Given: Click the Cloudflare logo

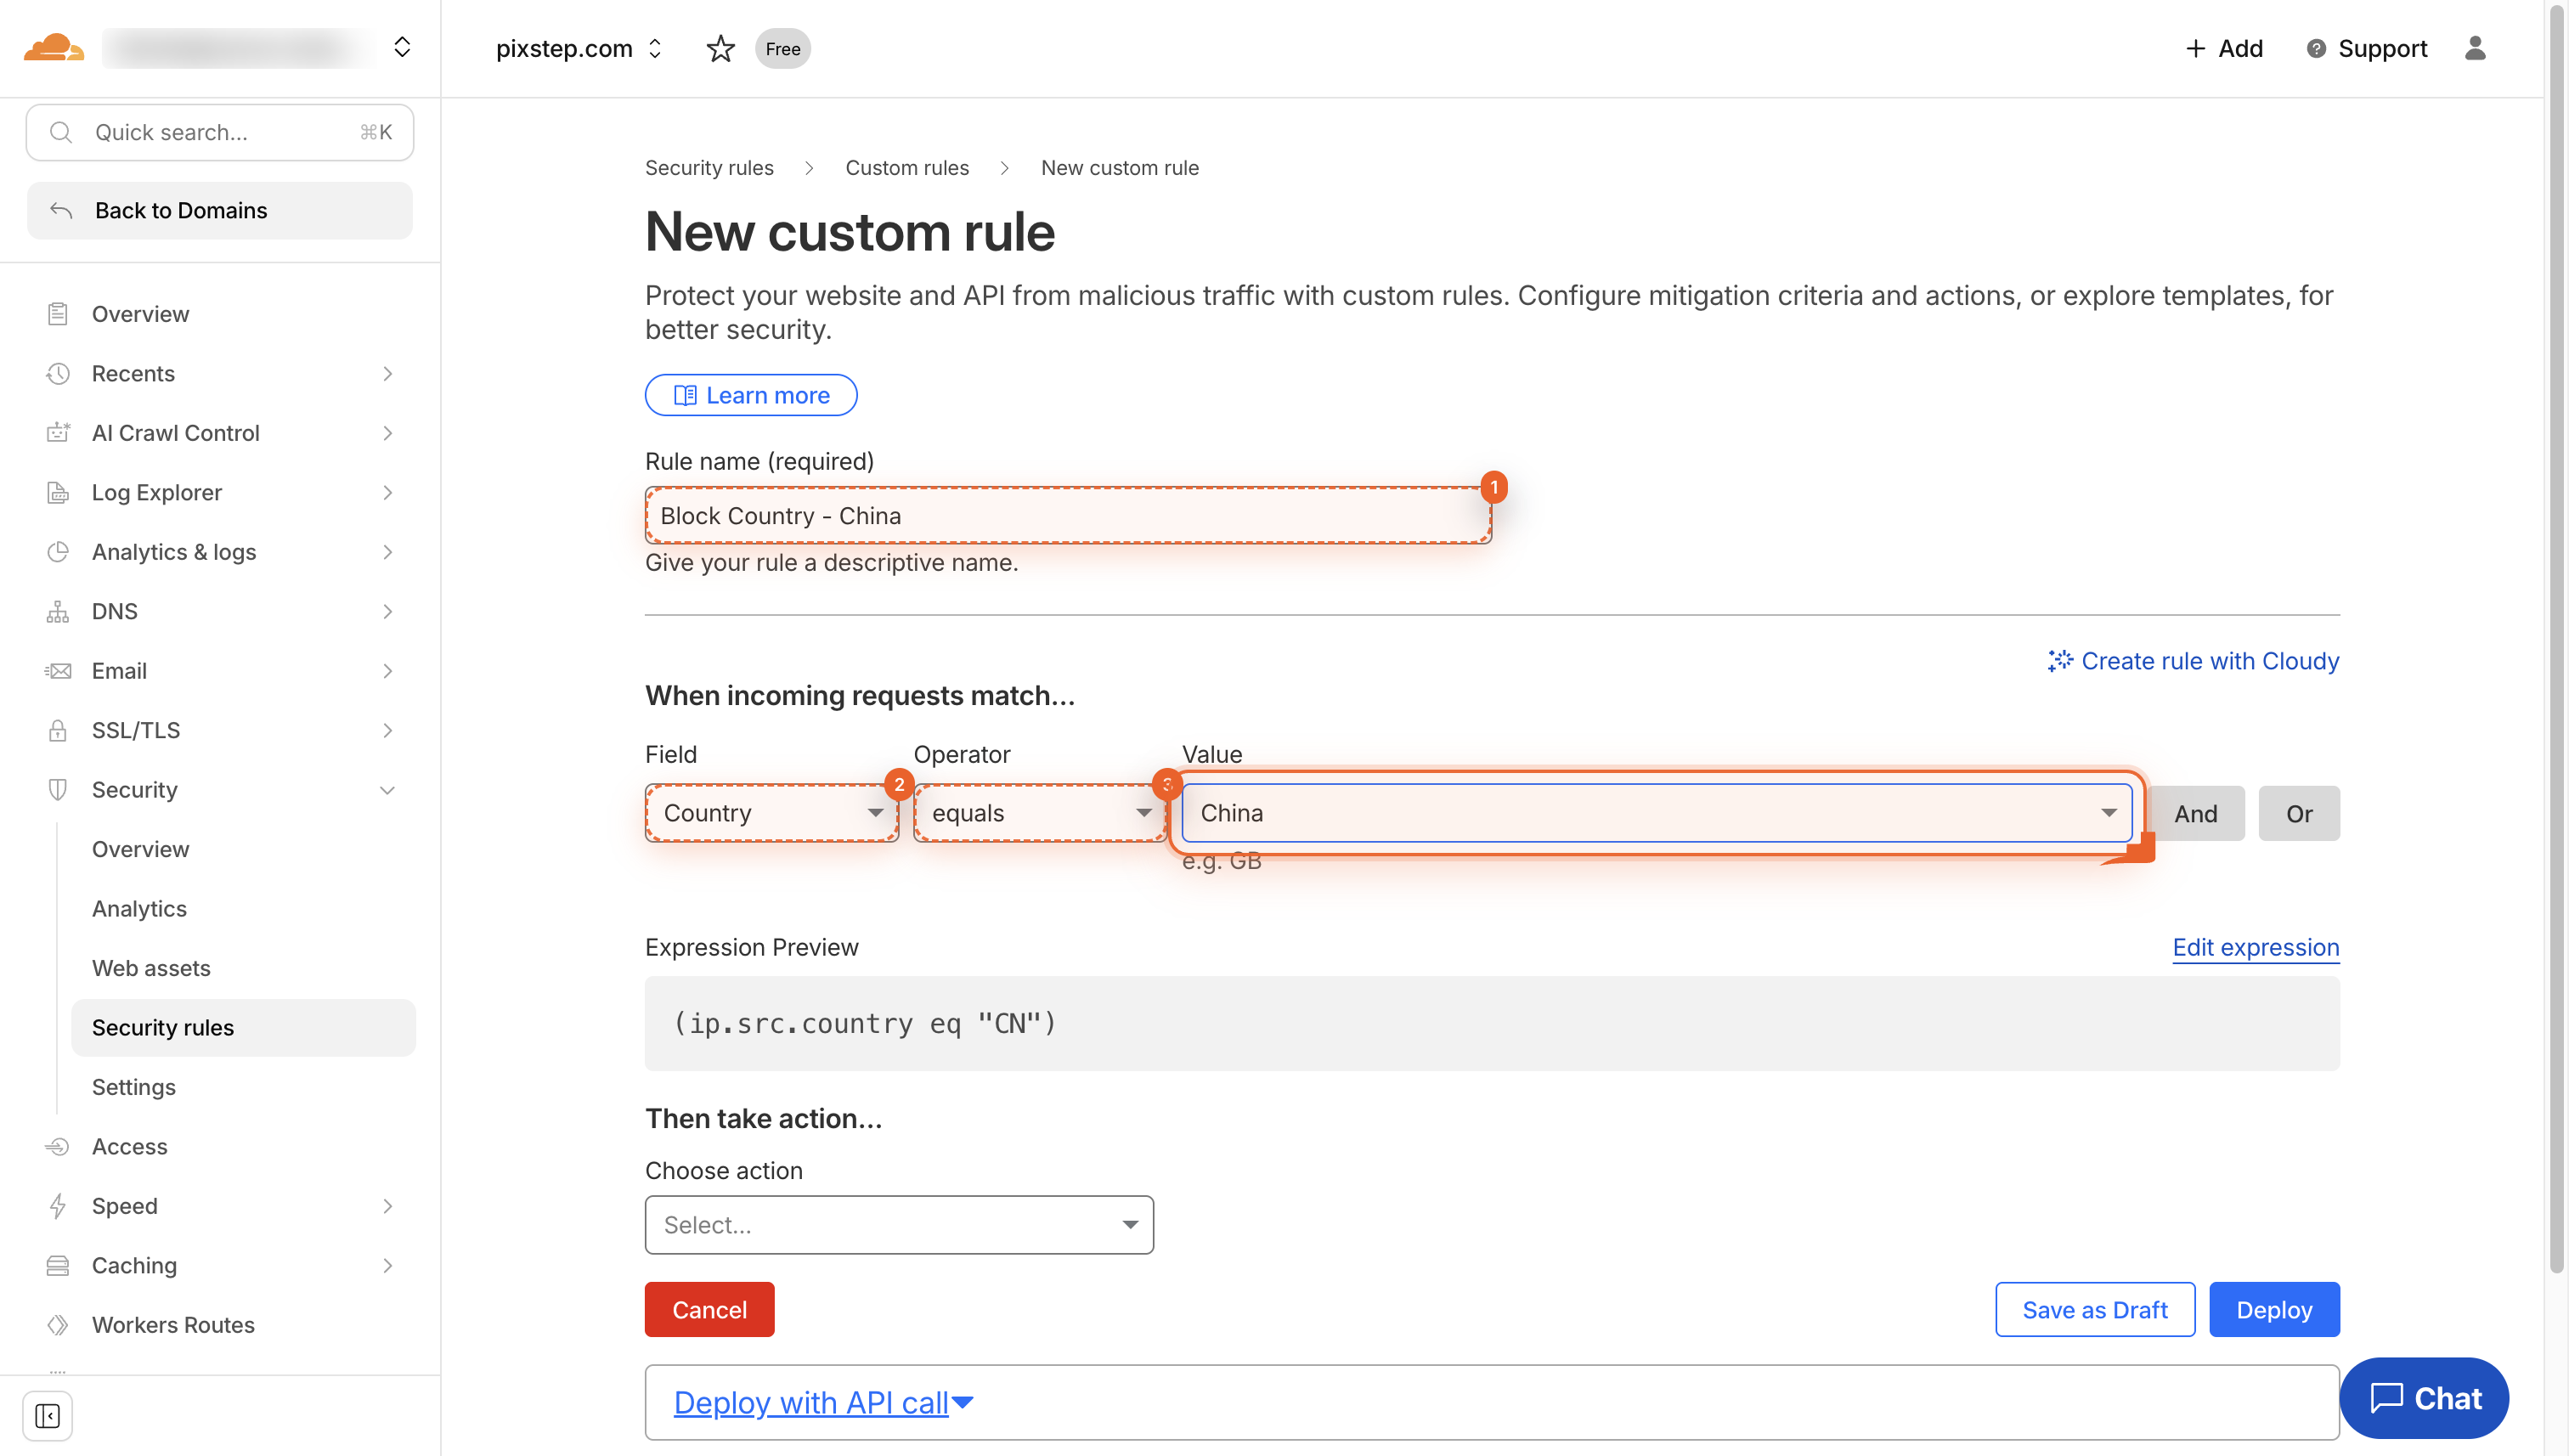Looking at the screenshot, I should [53, 47].
